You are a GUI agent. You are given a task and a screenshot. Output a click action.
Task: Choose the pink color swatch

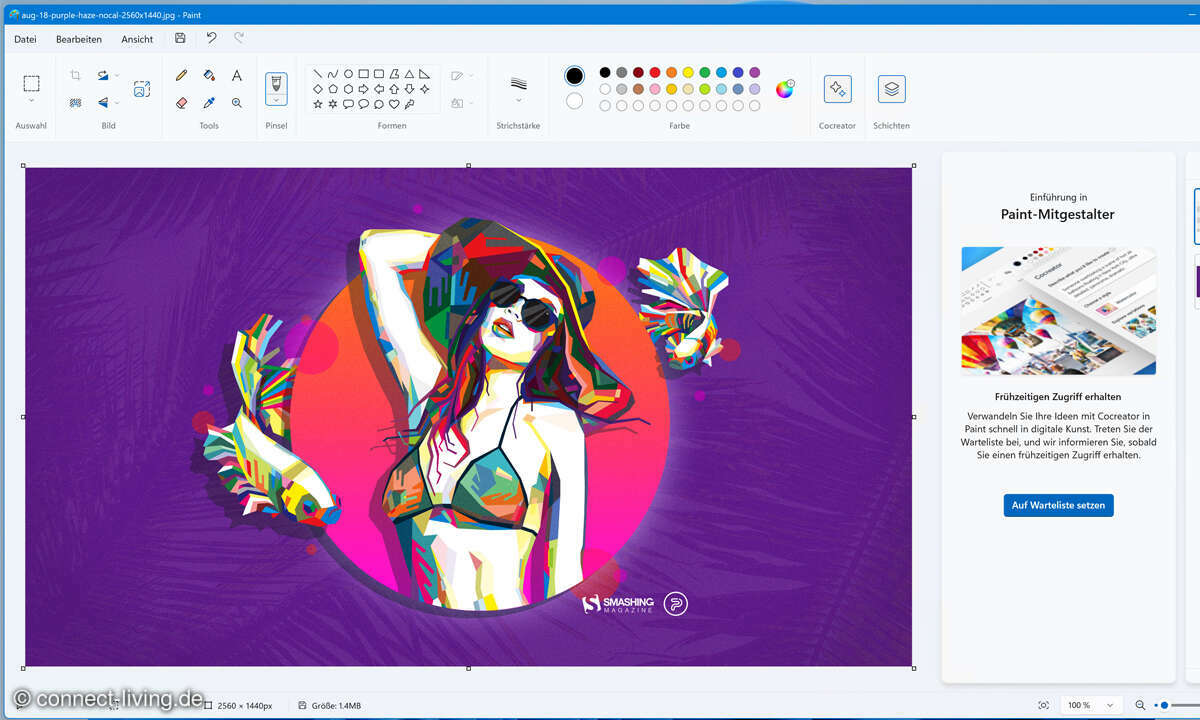coord(655,89)
